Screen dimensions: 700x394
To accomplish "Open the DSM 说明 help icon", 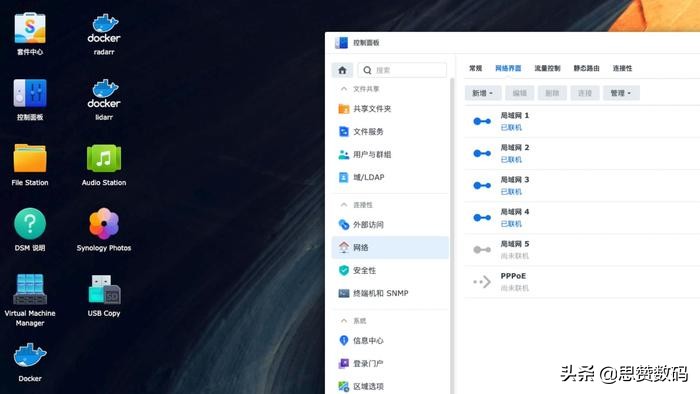I will (x=29, y=230).
